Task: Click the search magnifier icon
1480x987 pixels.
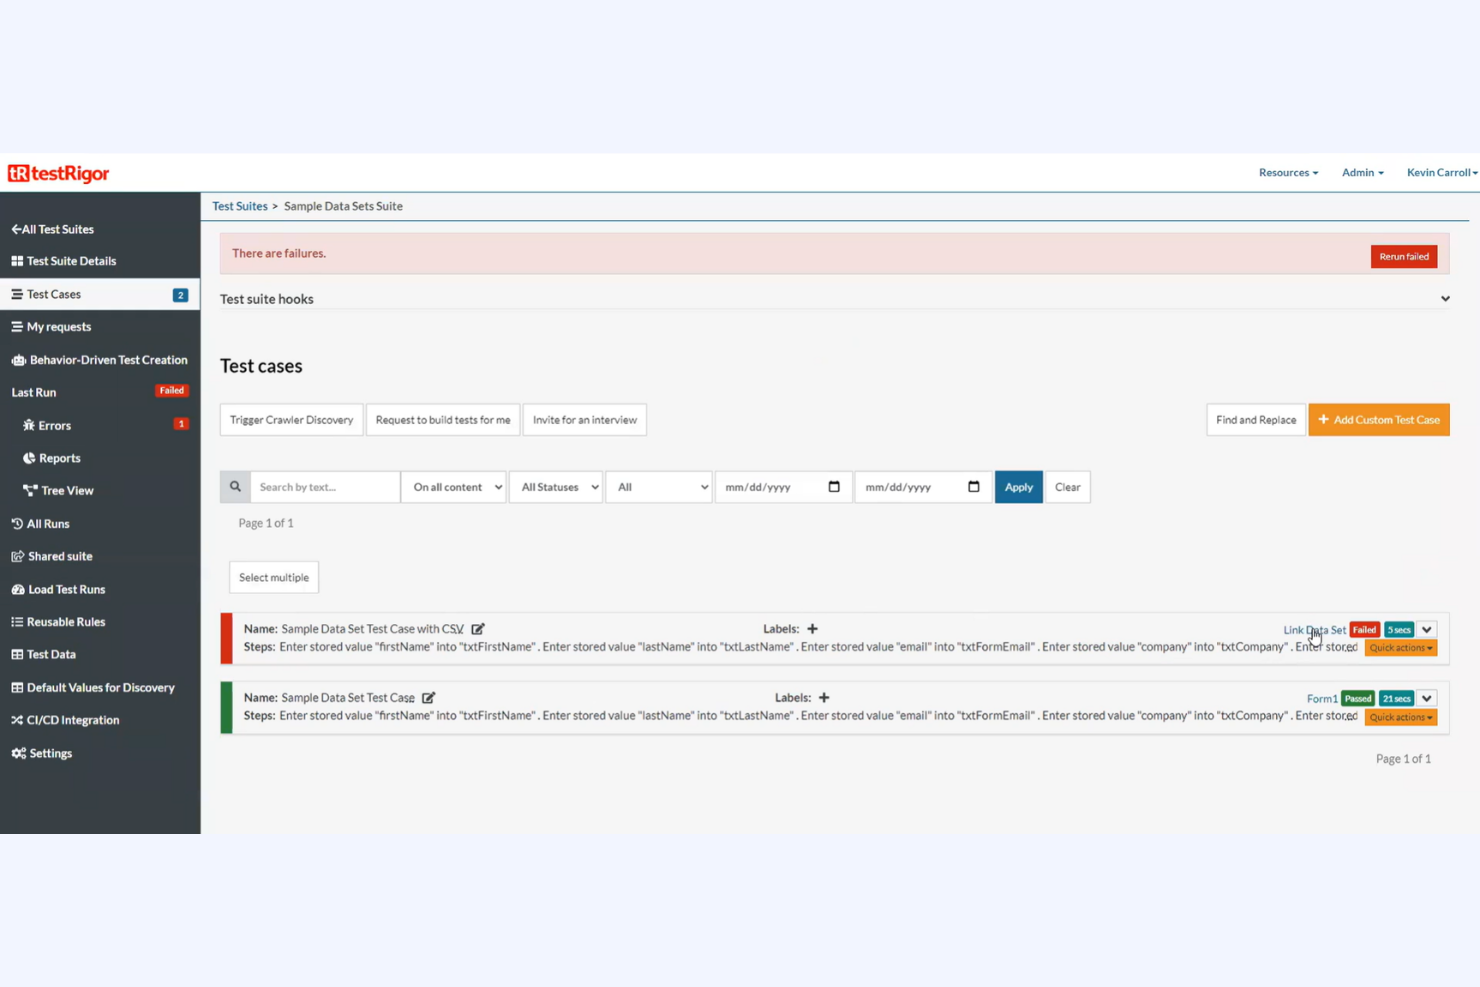Action: coord(235,486)
